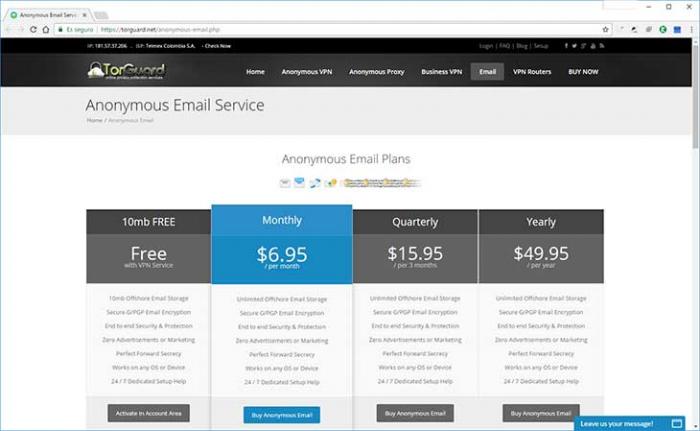Screen dimensions: 700x431
Task: Open the Business VPN menu item
Action: pyautogui.click(x=442, y=71)
